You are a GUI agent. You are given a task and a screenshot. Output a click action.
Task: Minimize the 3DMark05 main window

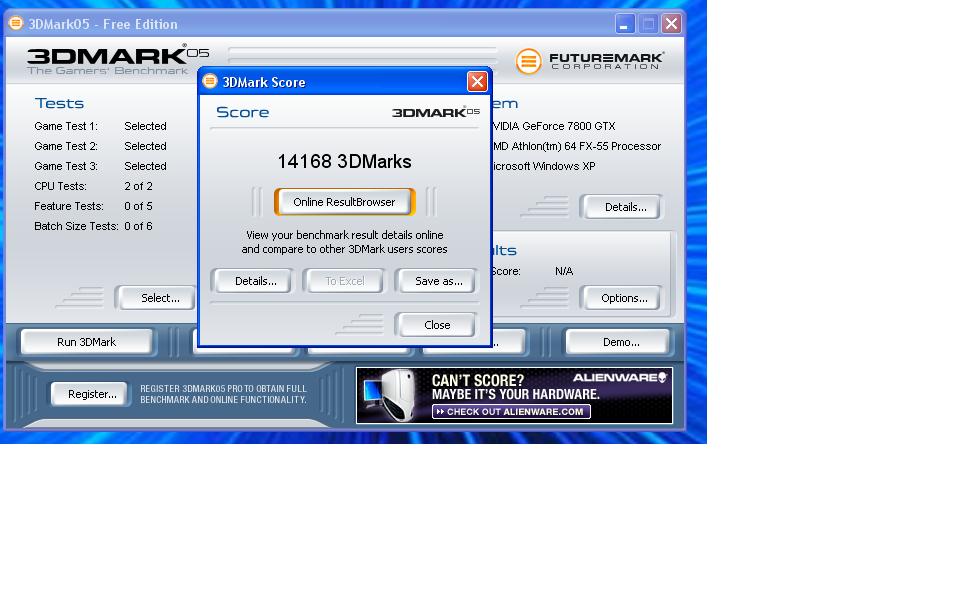click(624, 24)
